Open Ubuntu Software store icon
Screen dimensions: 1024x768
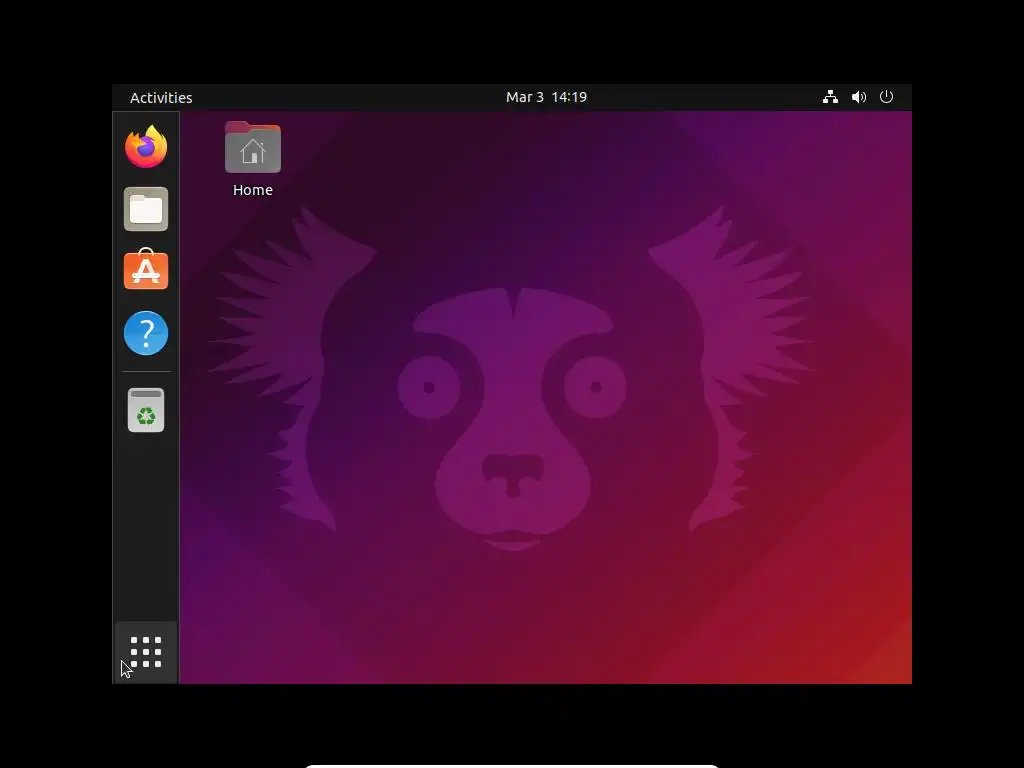146,269
